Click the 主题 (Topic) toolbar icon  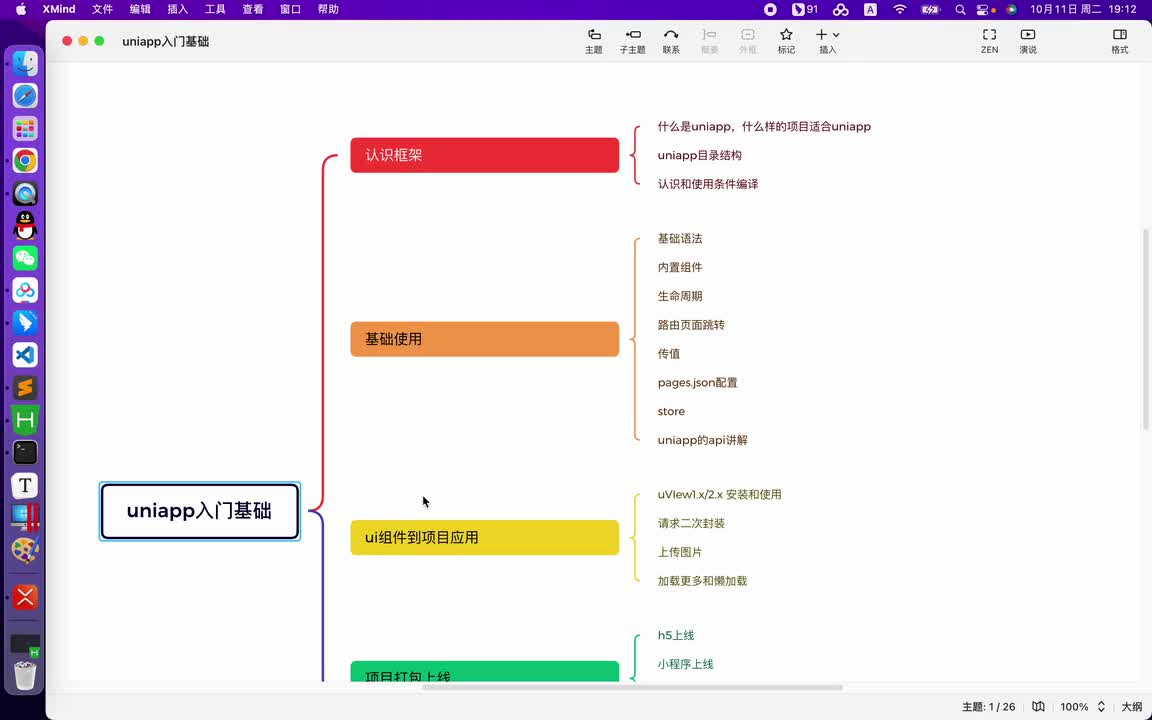coord(594,41)
